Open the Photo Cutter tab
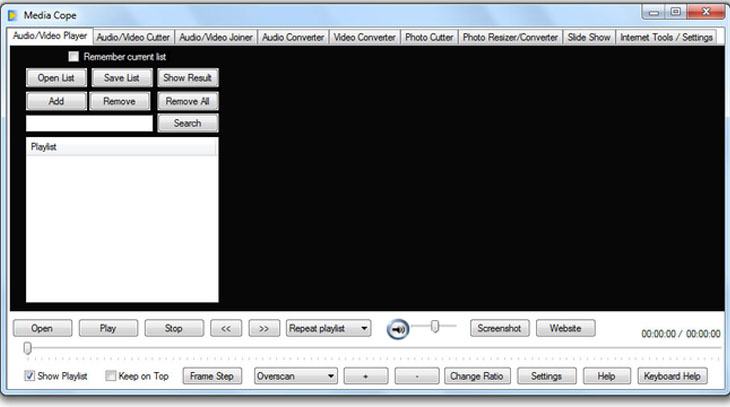This screenshot has width=730, height=407. (x=429, y=37)
